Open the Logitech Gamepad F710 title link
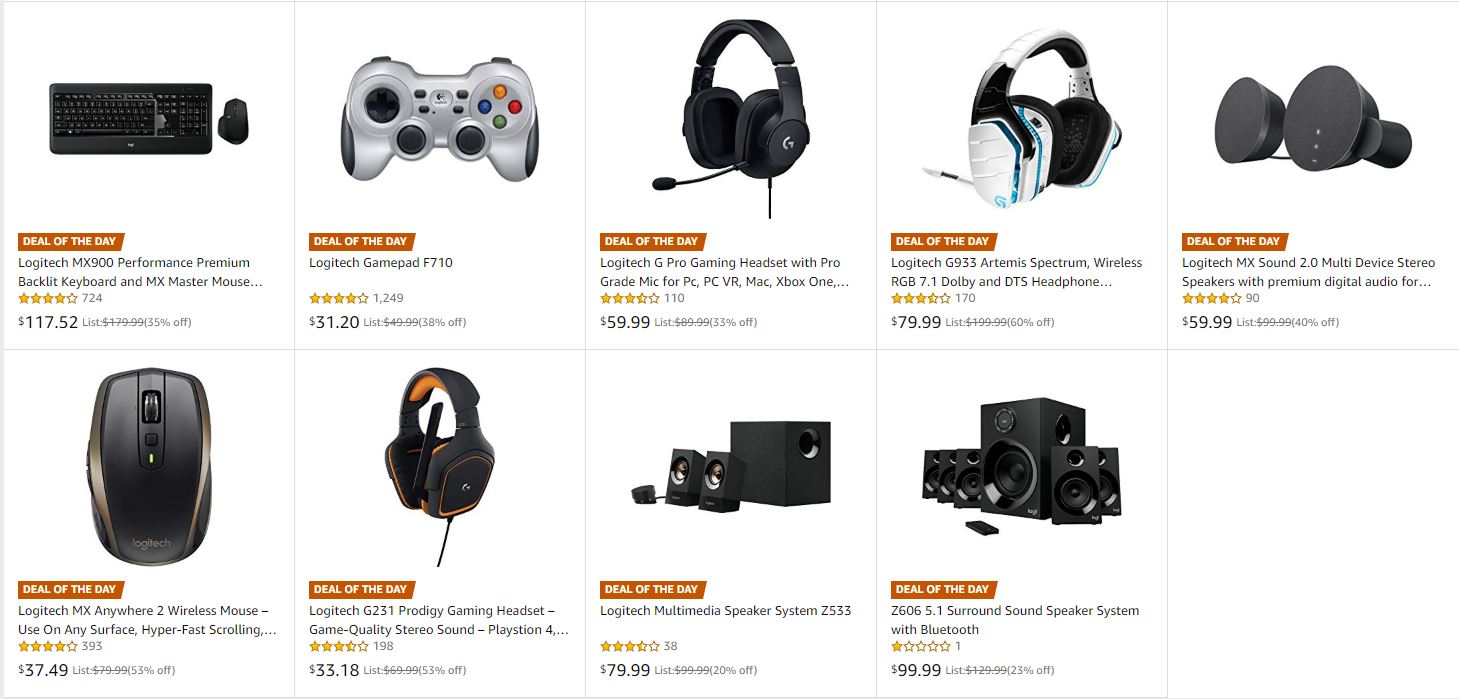The image size is (1459, 699). pyautogui.click(x=381, y=263)
